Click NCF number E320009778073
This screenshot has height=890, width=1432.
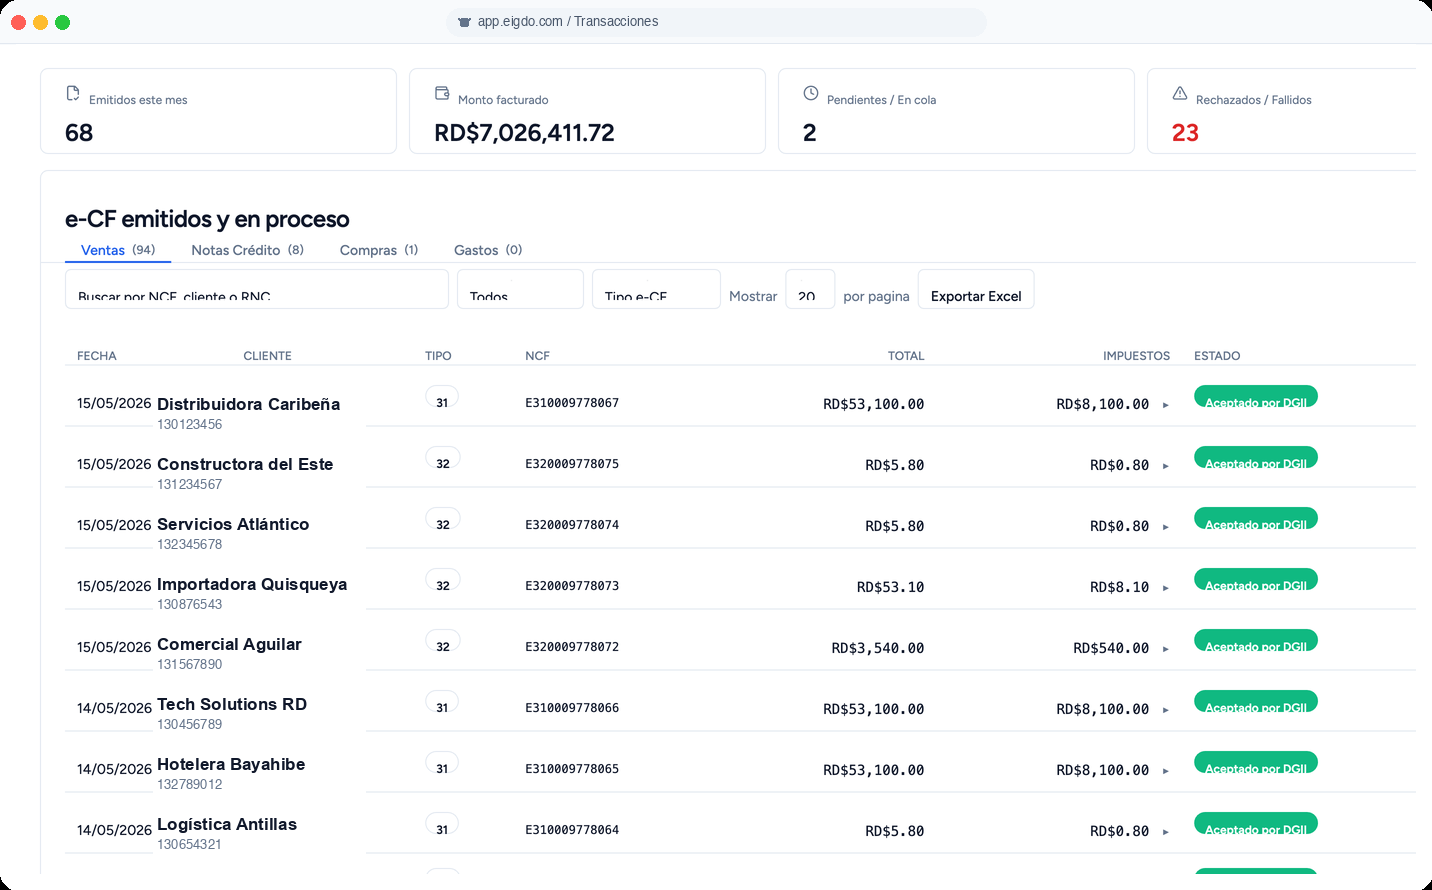click(572, 586)
